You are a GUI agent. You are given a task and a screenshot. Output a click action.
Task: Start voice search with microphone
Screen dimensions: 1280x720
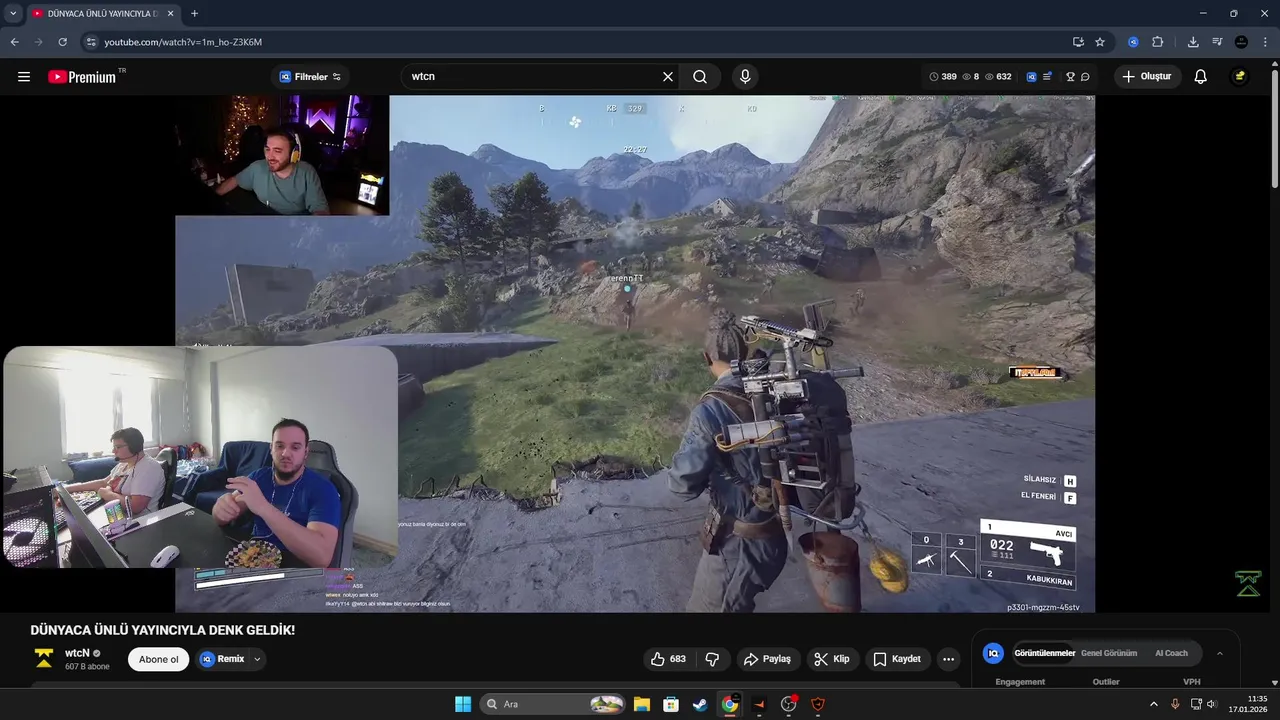[x=744, y=77]
